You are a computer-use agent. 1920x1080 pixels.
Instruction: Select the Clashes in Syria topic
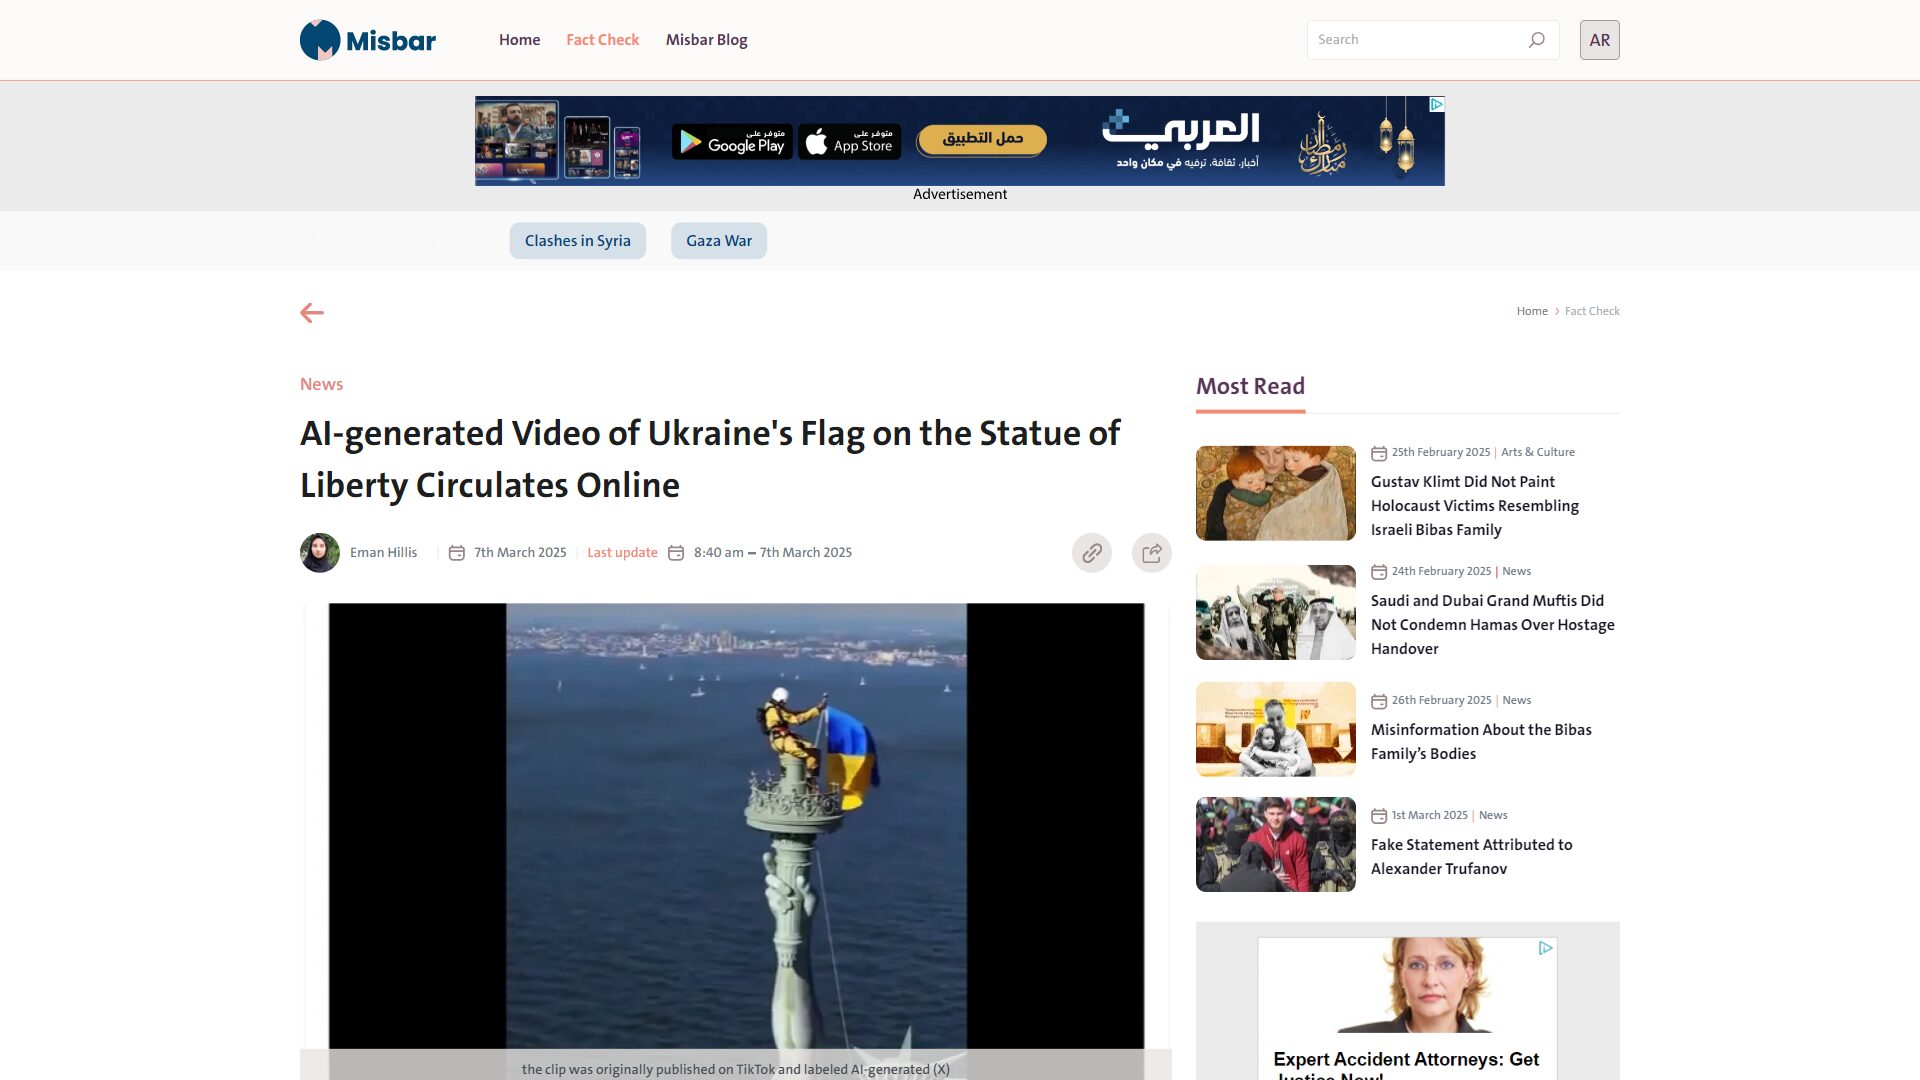tap(578, 241)
